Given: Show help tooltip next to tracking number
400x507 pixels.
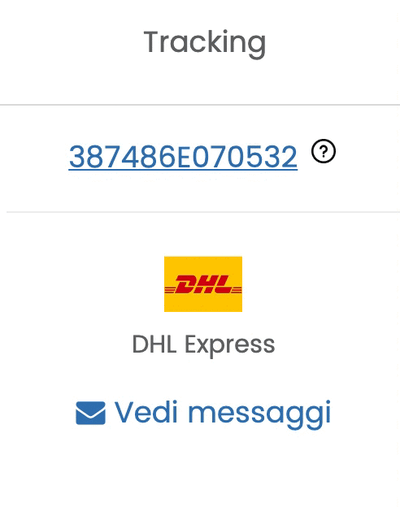Looking at the screenshot, I should click(323, 151).
